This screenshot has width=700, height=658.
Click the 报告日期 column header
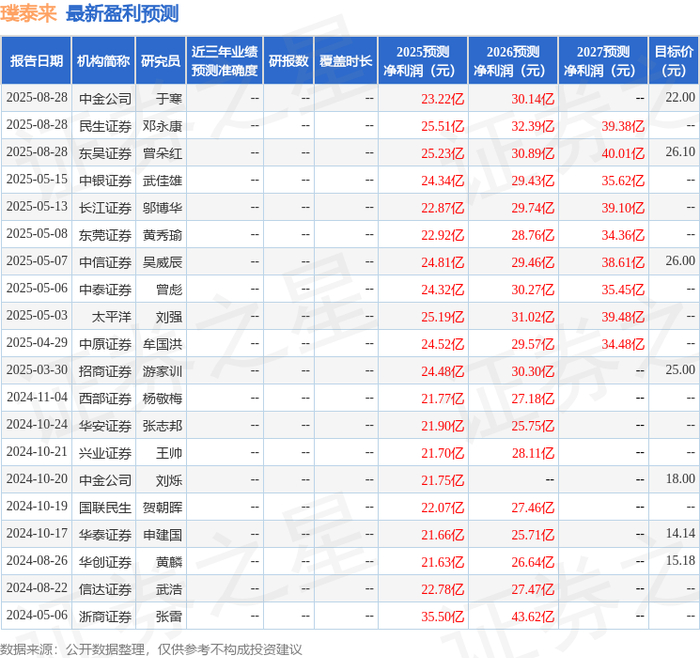36,61
